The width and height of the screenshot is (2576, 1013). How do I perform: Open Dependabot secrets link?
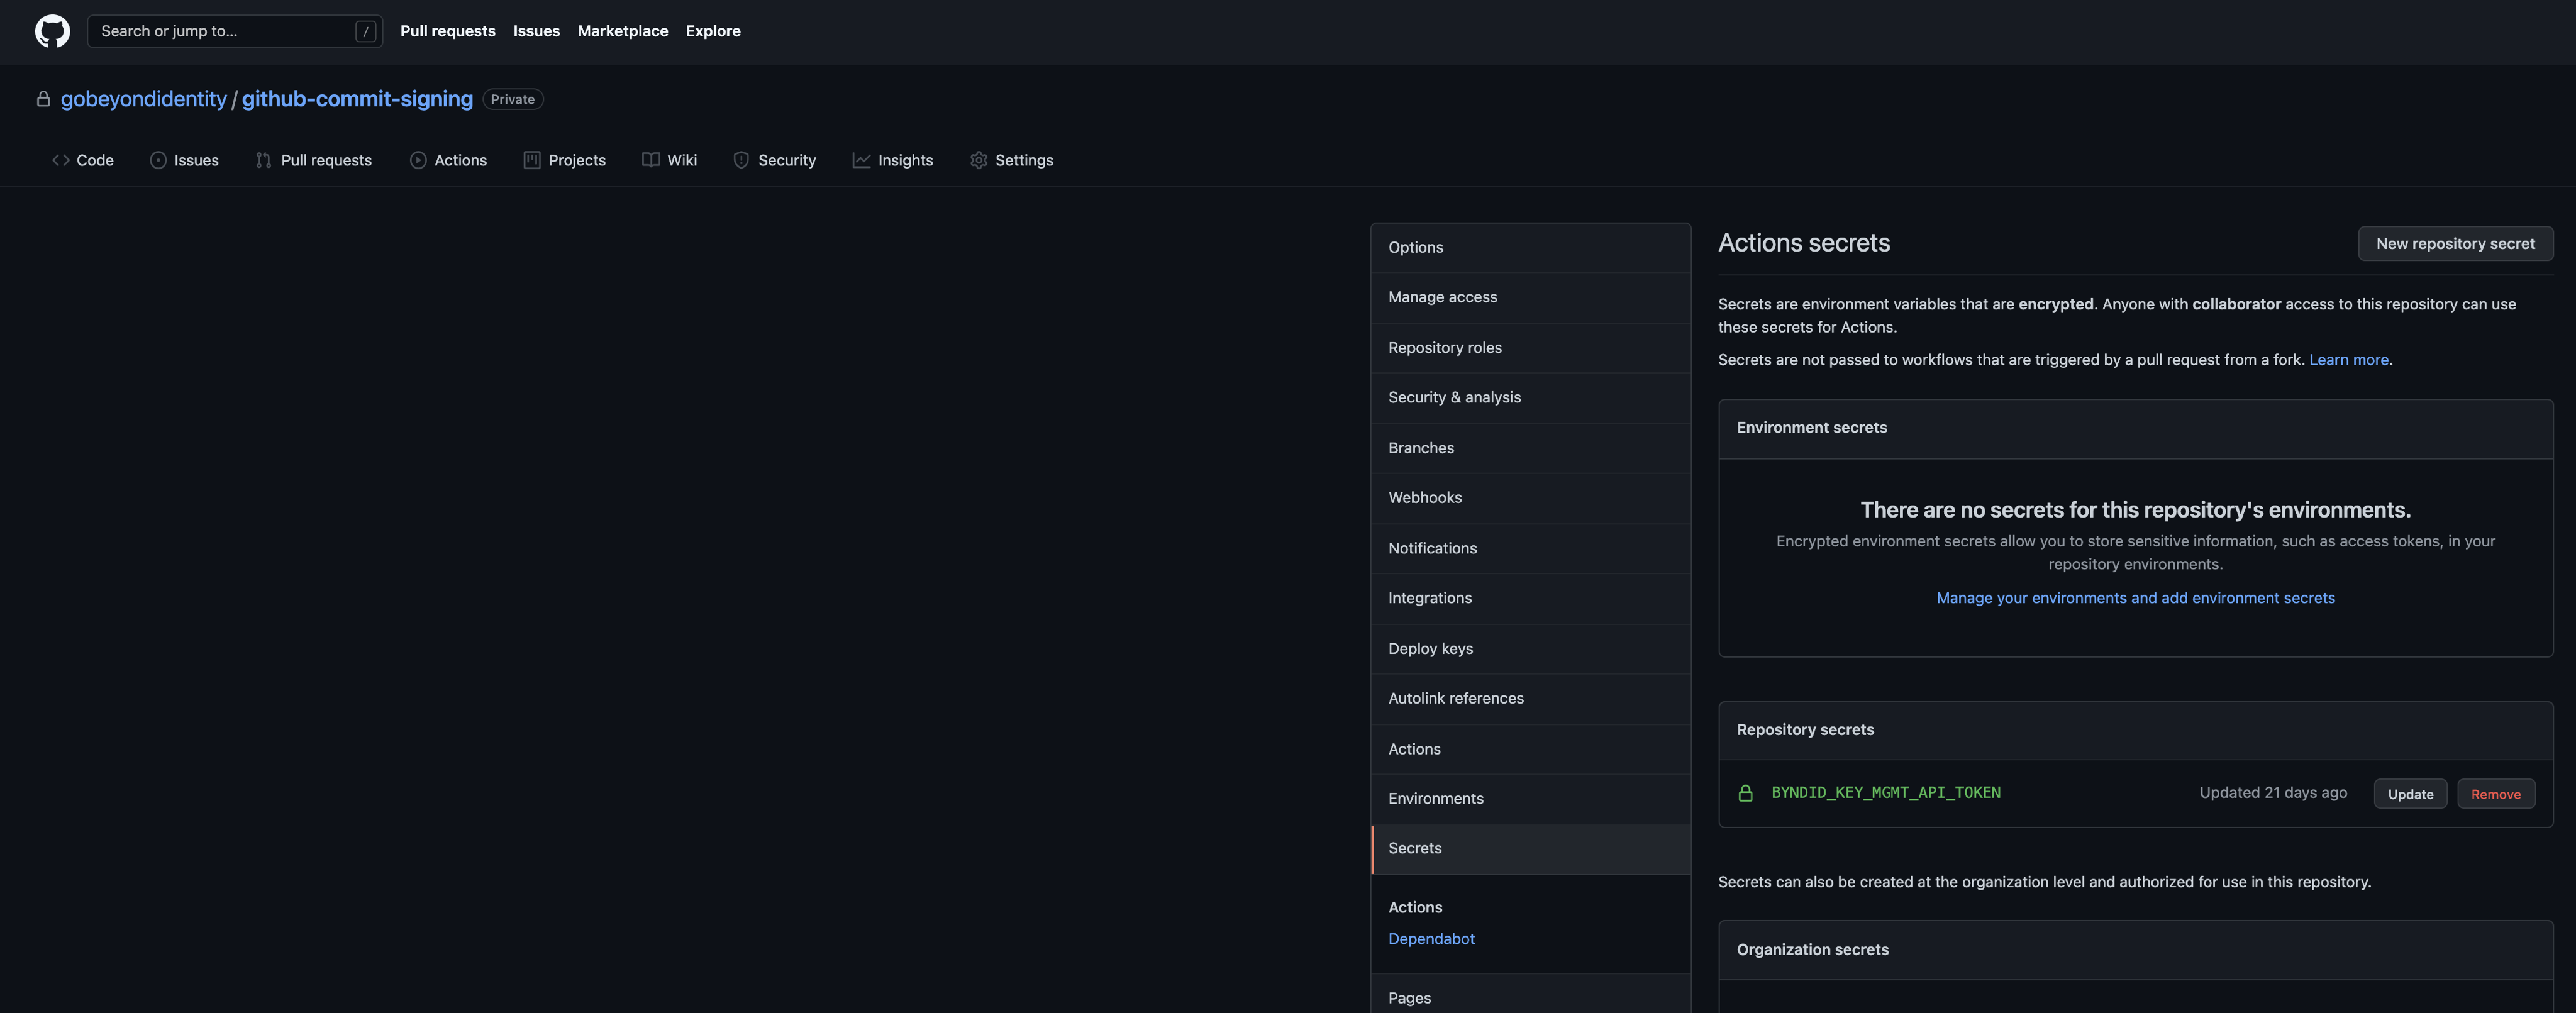(1431, 939)
